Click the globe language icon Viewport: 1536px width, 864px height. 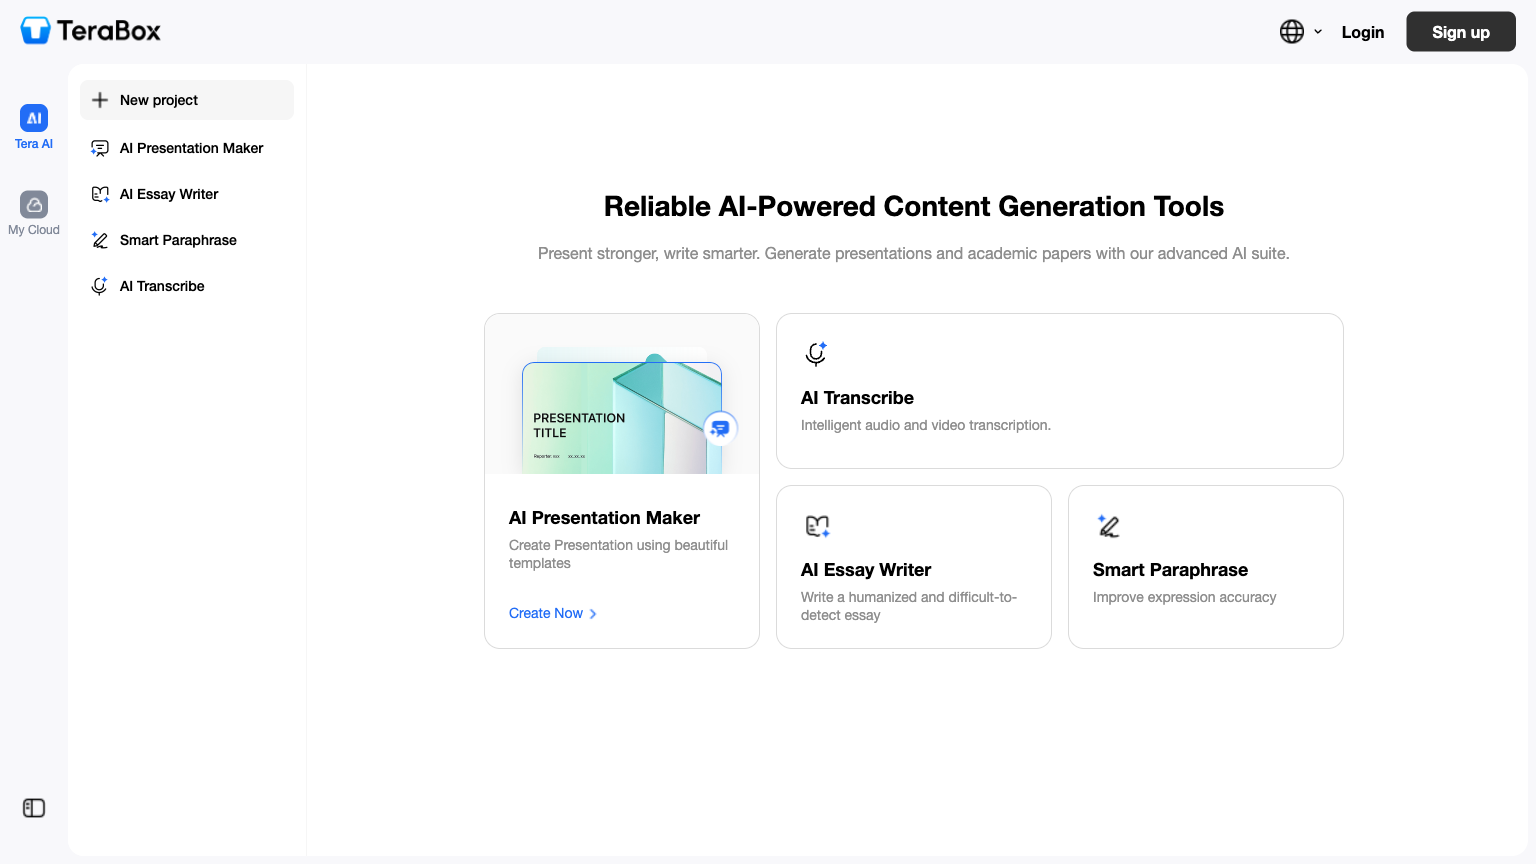[x=1290, y=31]
